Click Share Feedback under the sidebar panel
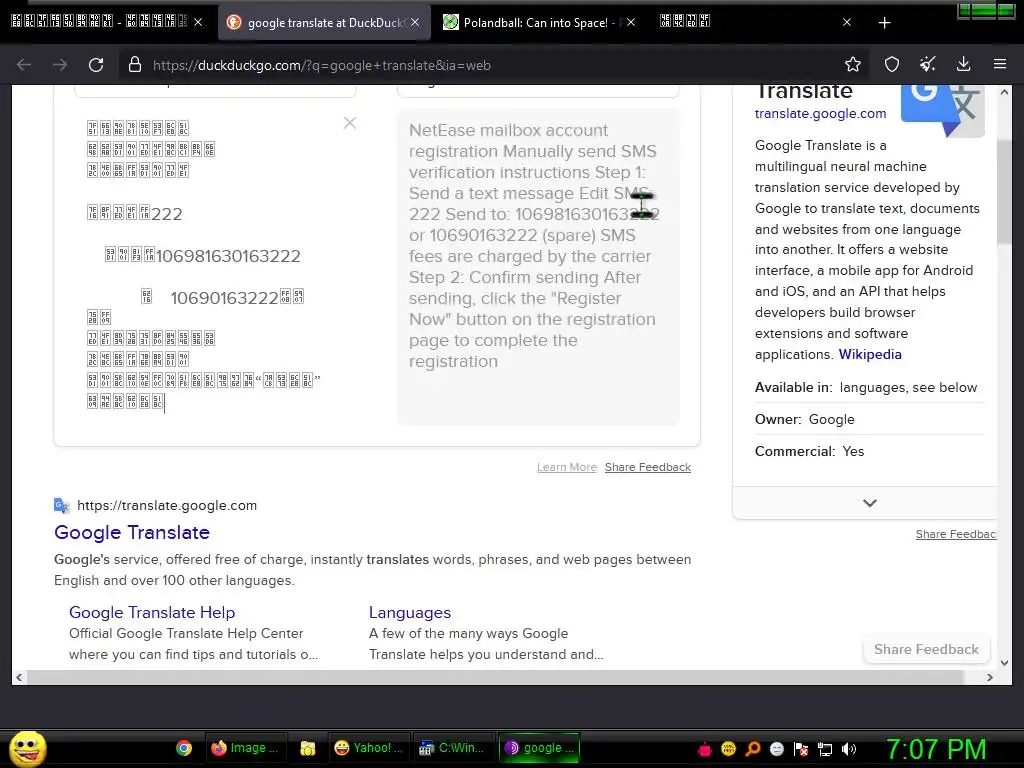The width and height of the screenshot is (1024, 768). (x=956, y=534)
